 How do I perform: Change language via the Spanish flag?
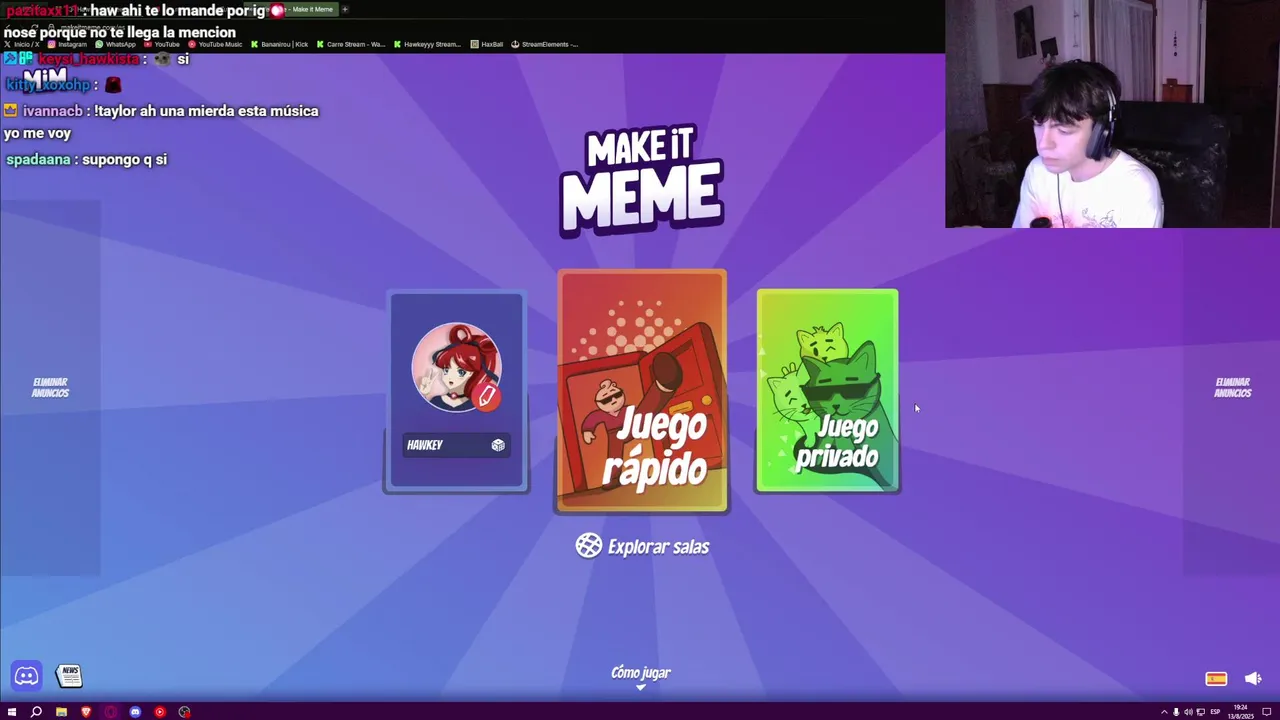[x=1216, y=679]
